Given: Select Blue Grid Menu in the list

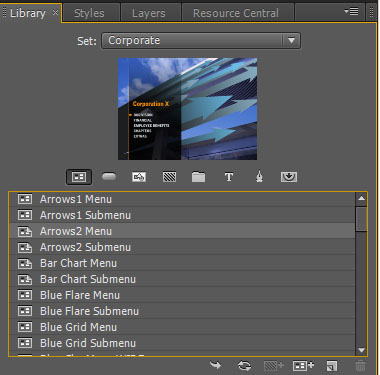Looking at the screenshot, I should click(x=182, y=327).
